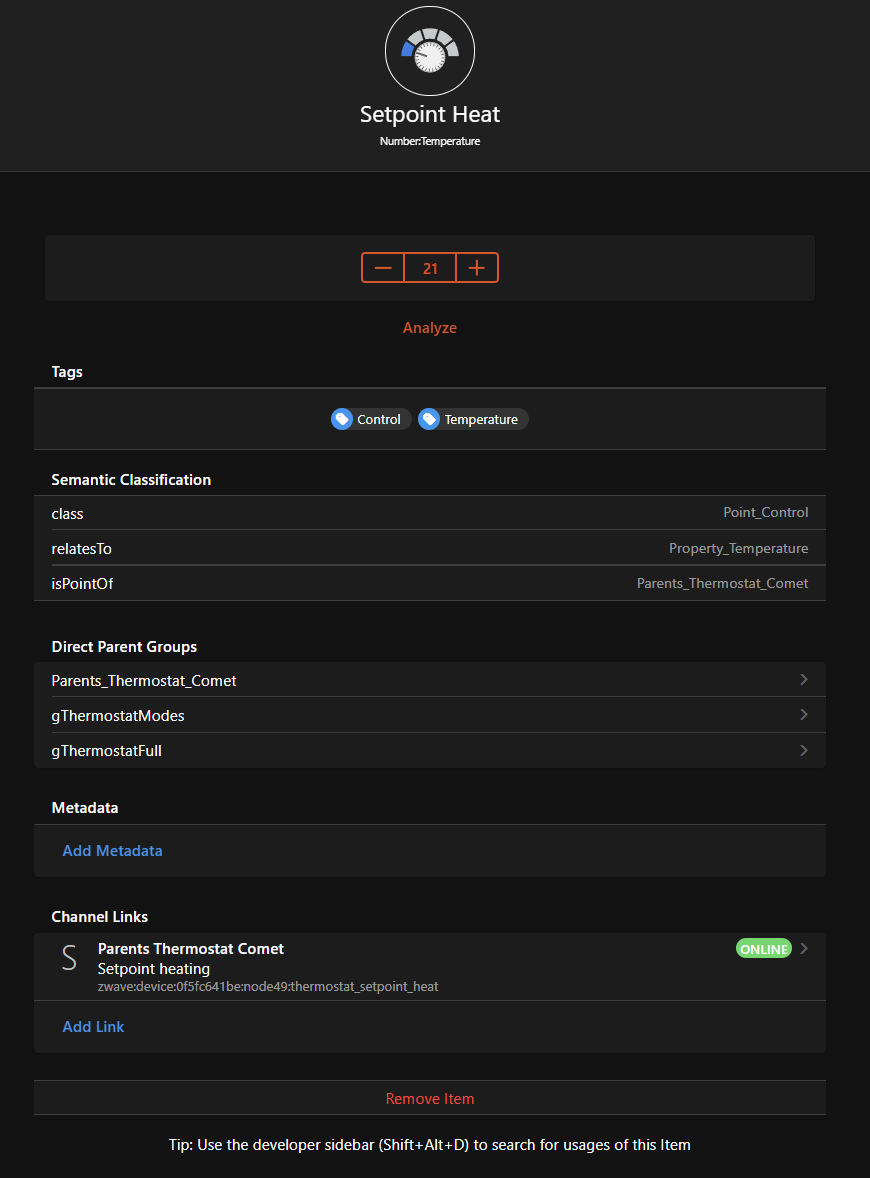The width and height of the screenshot is (870, 1178).
Task: Click Add Metadata
Action: (112, 851)
